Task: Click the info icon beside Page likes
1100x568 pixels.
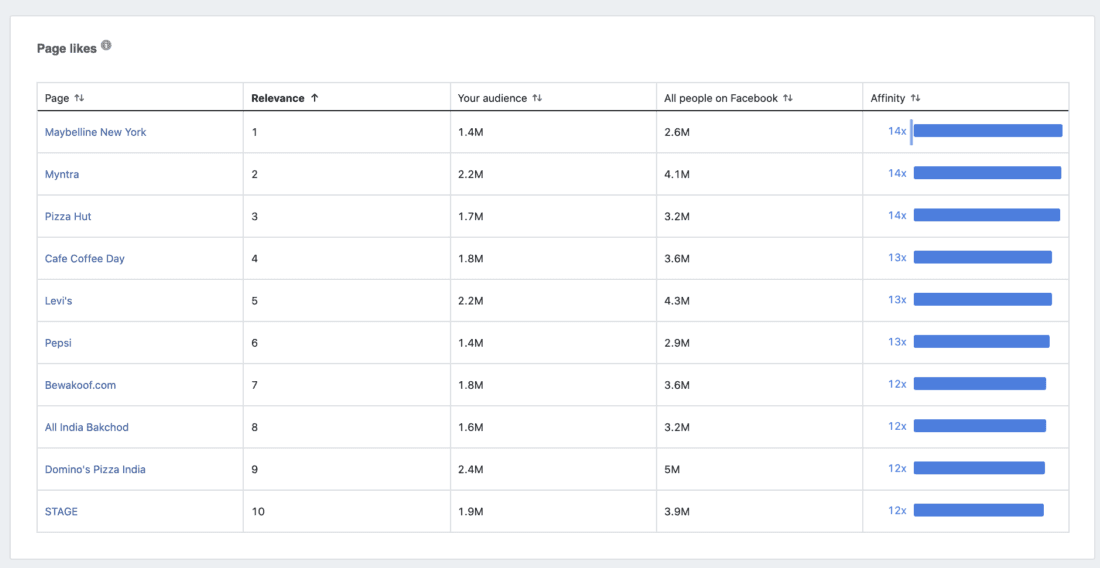Action: pos(106,46)
